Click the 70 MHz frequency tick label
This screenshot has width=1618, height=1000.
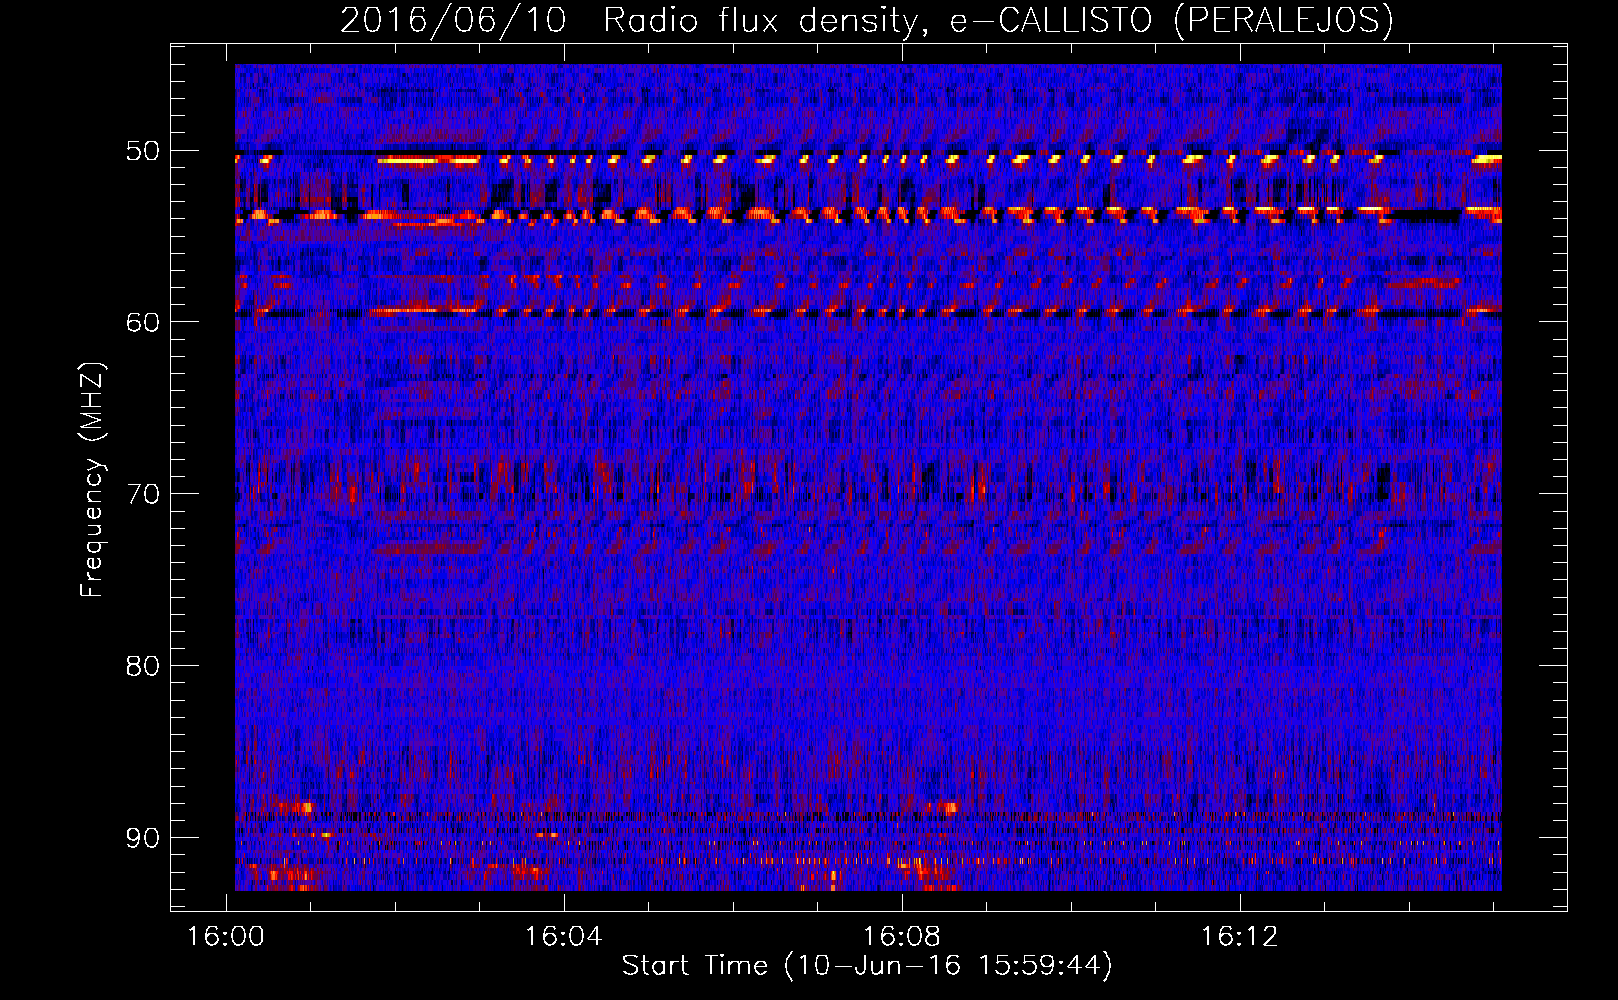(142, 494)
